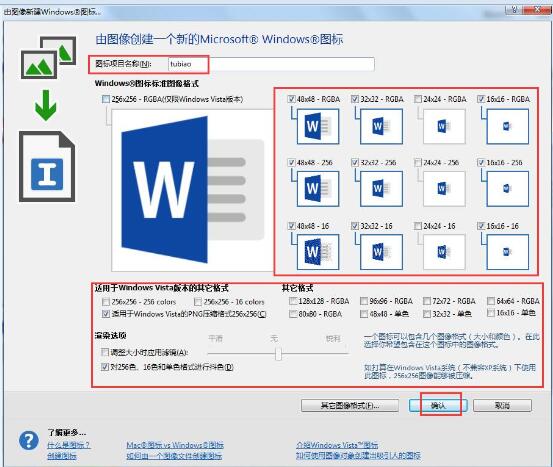The height and width of the screenshot is (467, 553).
Task: Click the green pictures illustration icon
Action: pyautogui.click(x=48, y=57)
